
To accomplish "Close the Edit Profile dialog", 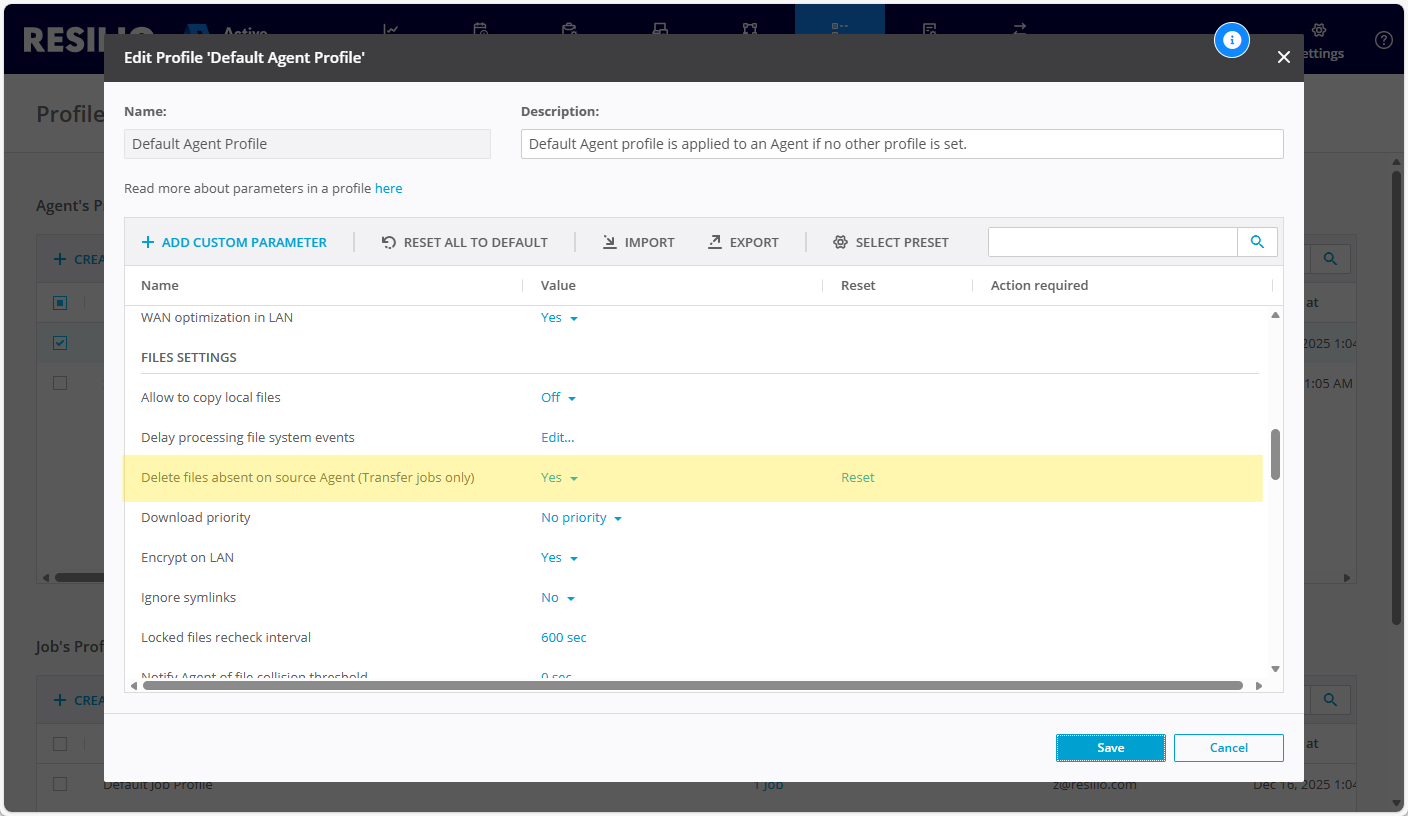I will click(1284, 58).
